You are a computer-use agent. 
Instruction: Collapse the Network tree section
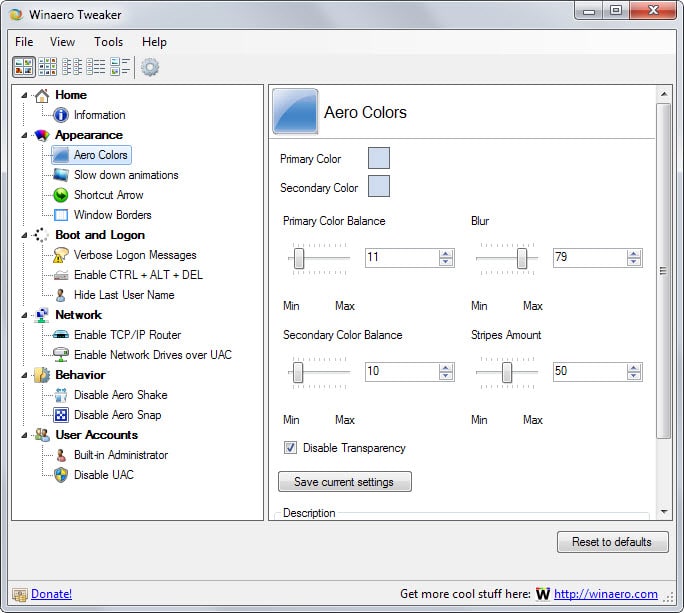[25, 315]
